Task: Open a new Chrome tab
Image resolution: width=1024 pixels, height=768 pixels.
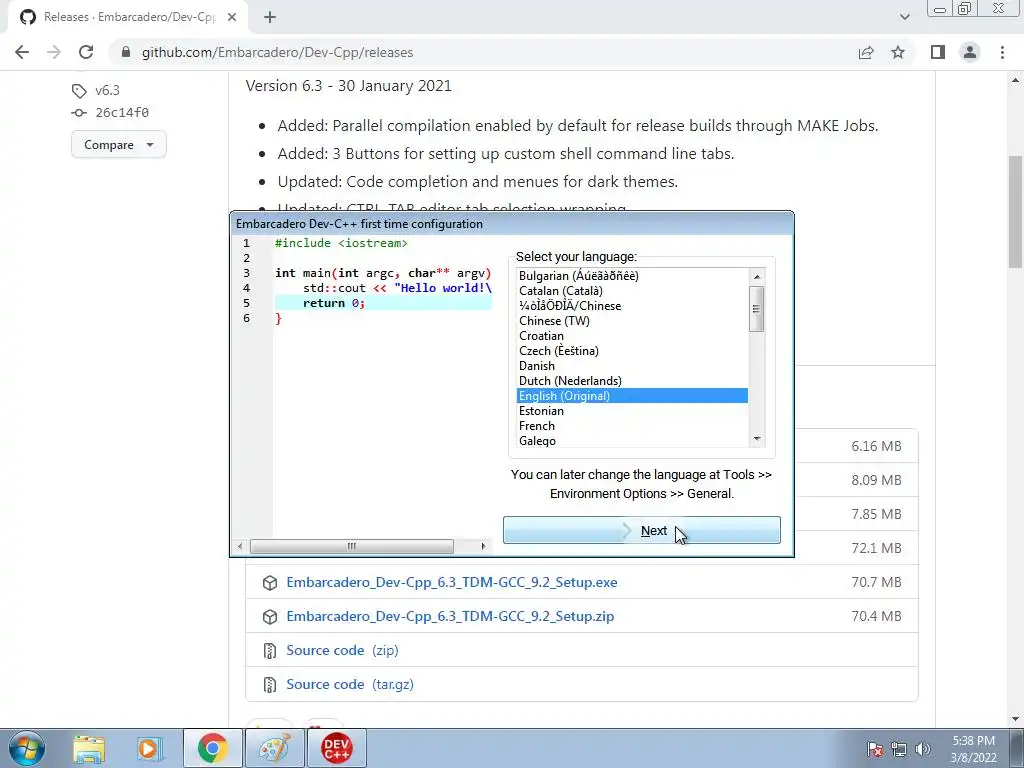Action: tap(270, 18)
